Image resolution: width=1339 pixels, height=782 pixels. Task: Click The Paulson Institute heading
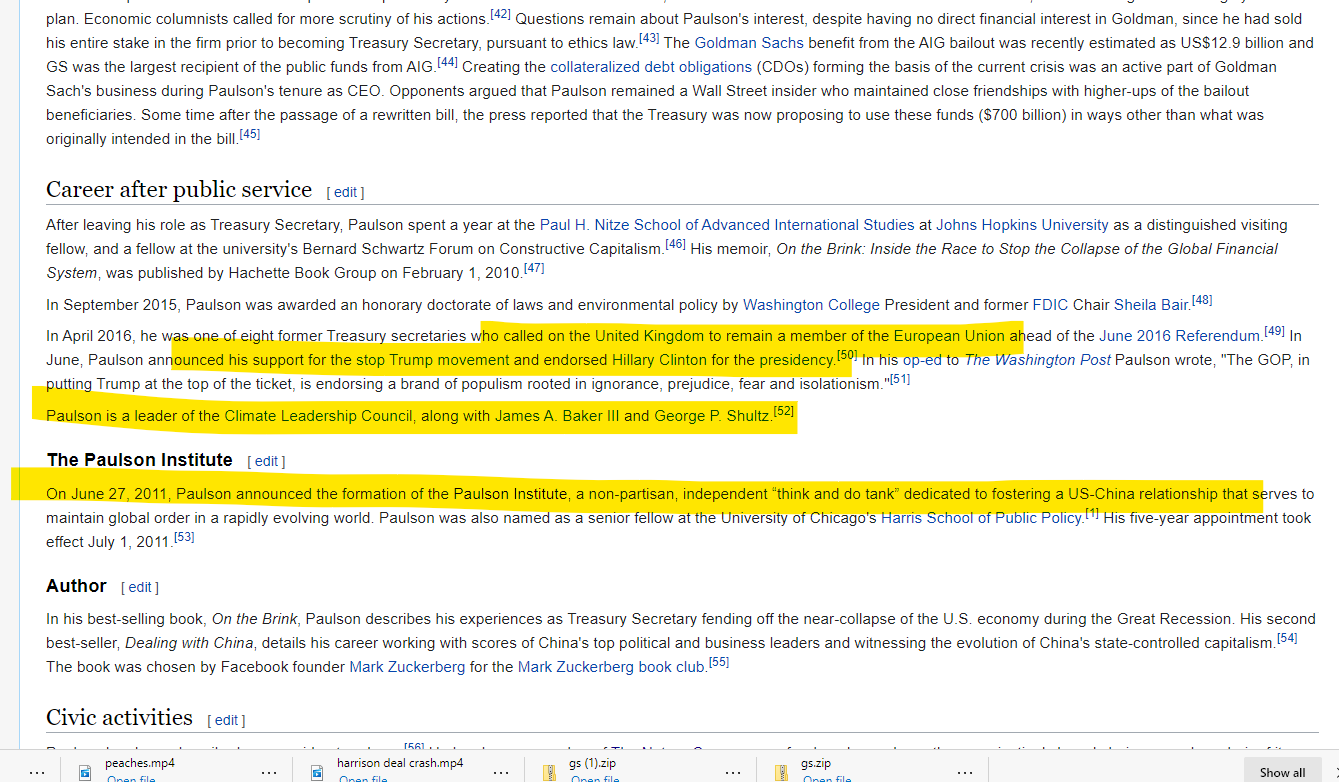pyautogui.click(x=139, y=460)
